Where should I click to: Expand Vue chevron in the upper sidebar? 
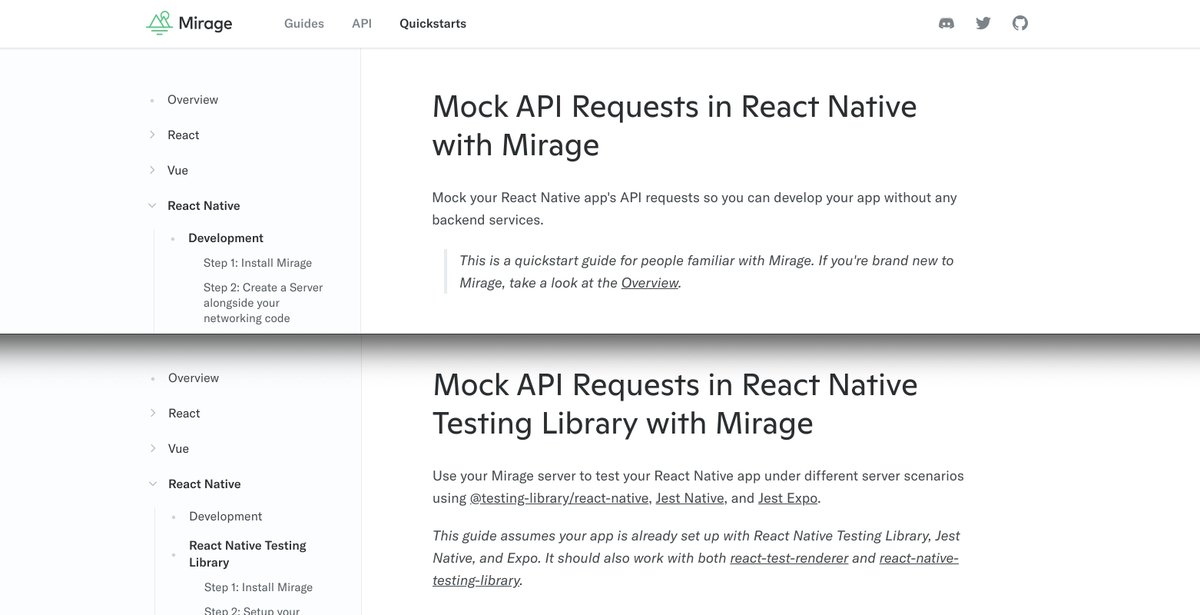(152, 170)
